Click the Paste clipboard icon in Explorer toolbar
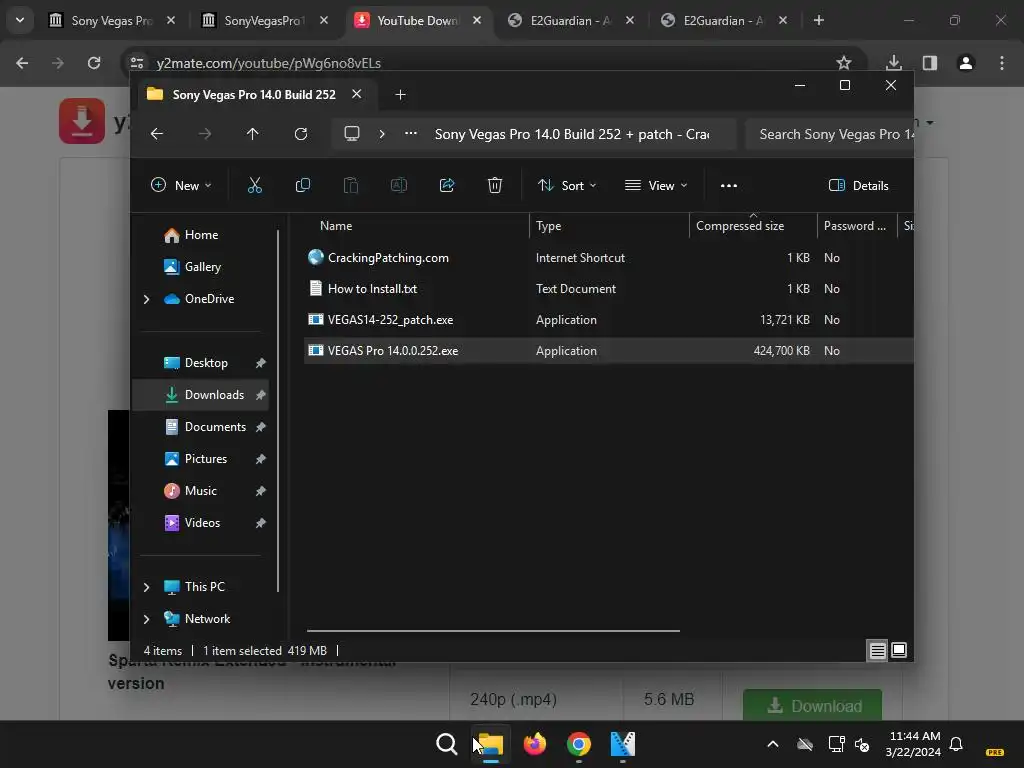This screenshot has height=768, width=1024. [x=351, y=185]
